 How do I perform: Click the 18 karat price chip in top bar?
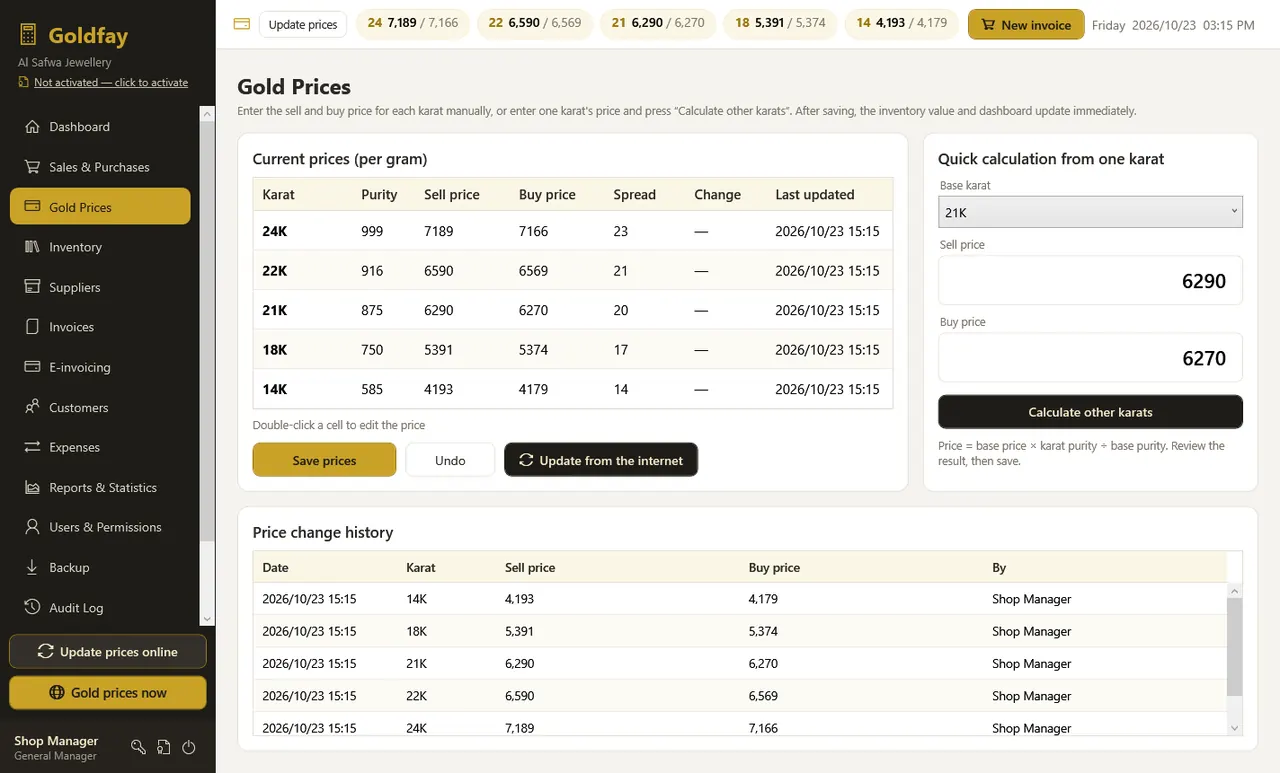[780, 24]
